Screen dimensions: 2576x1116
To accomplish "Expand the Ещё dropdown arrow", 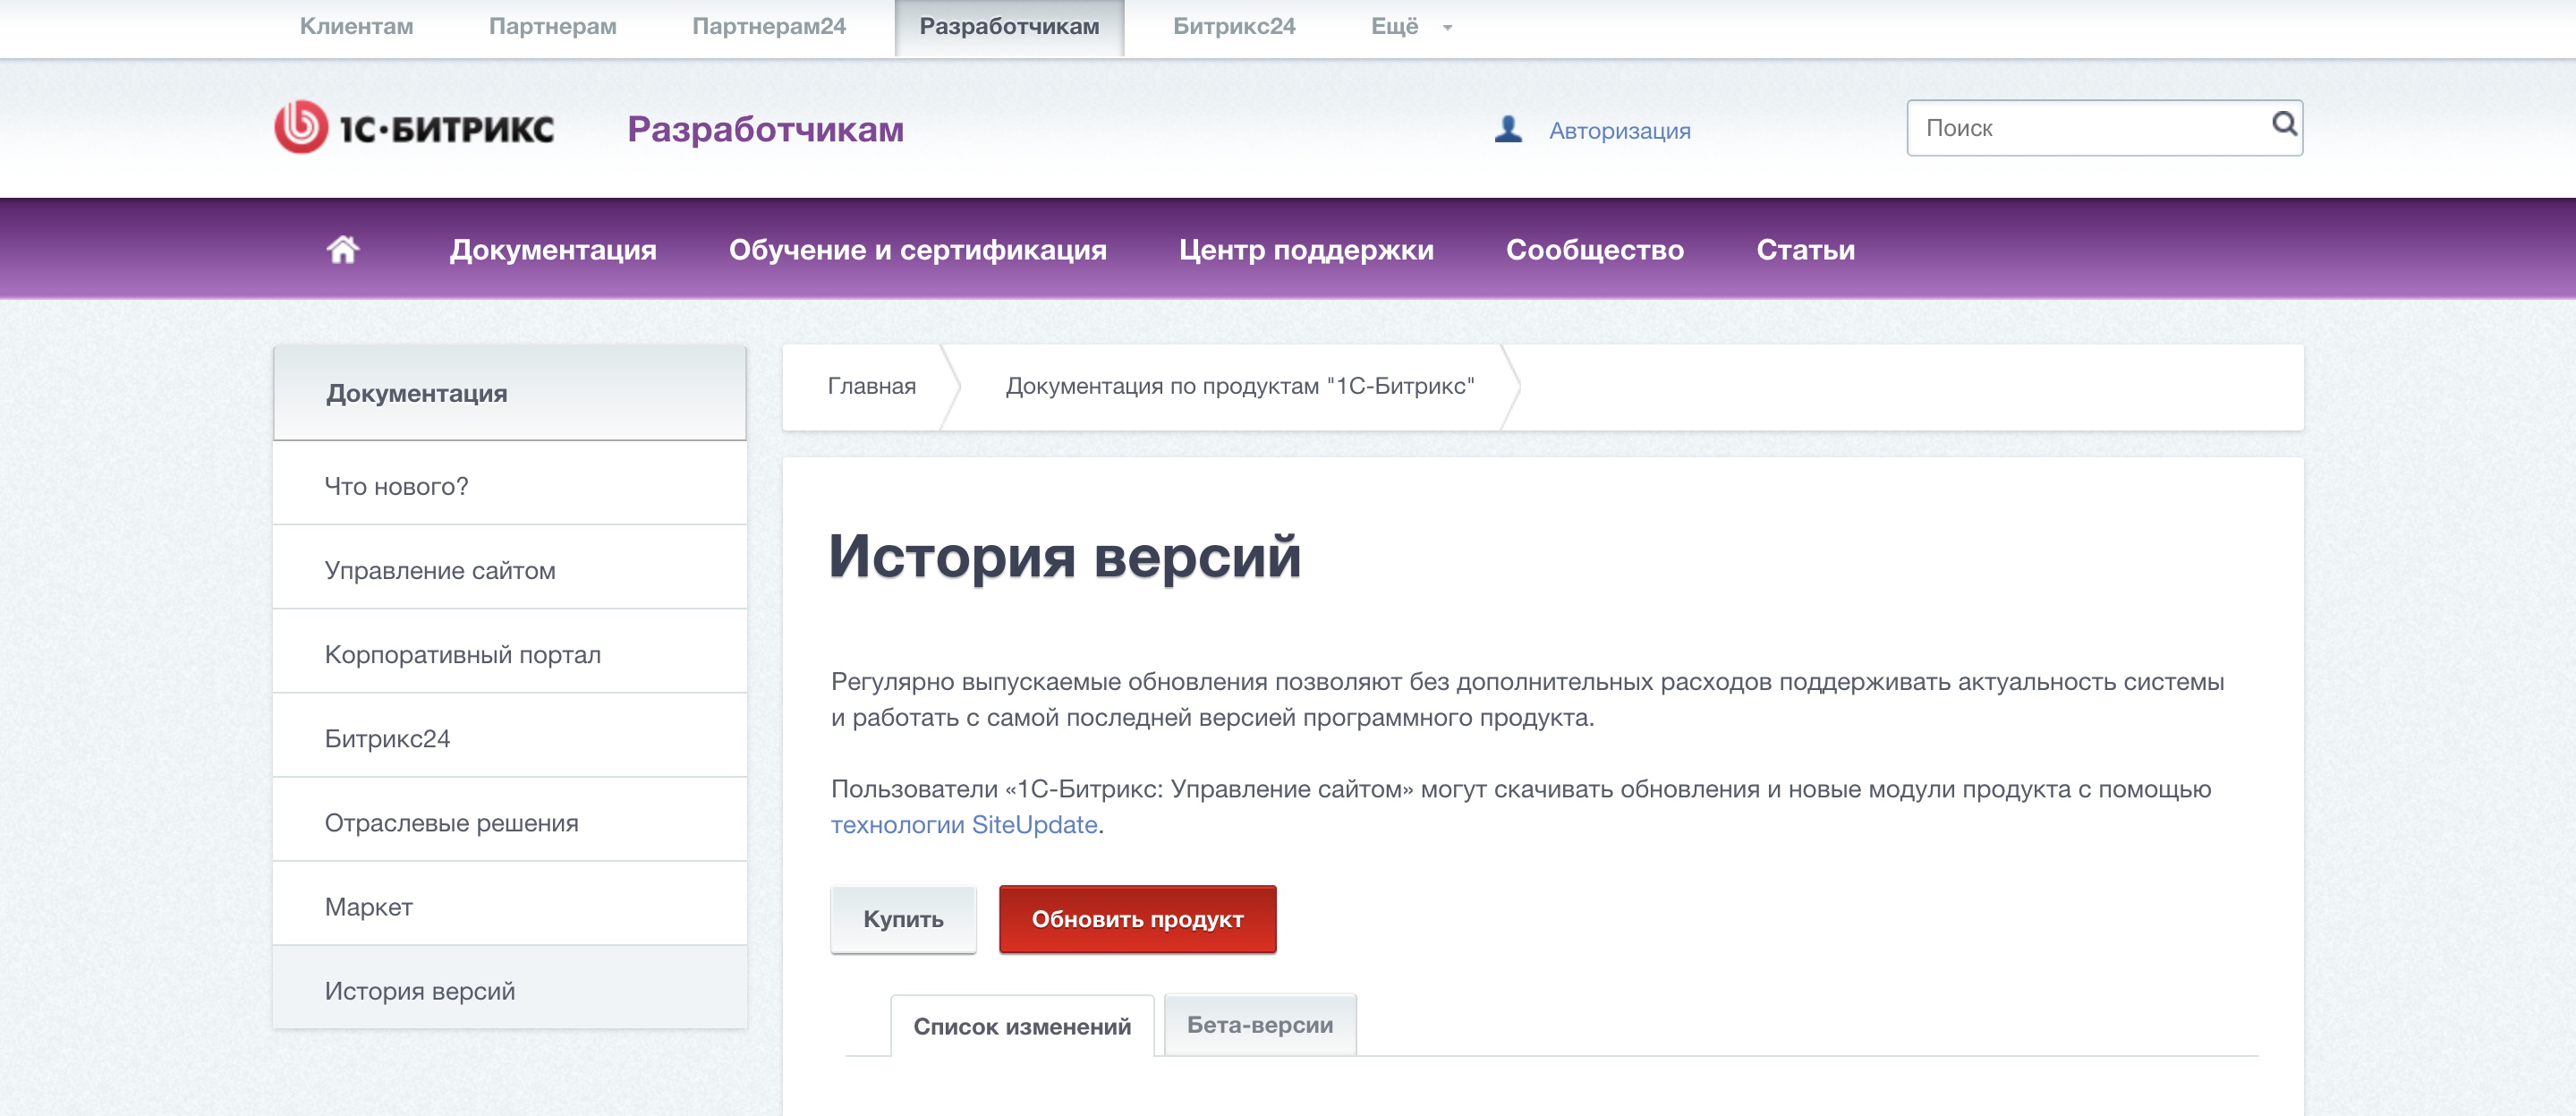I will (x=1447, y=28).
